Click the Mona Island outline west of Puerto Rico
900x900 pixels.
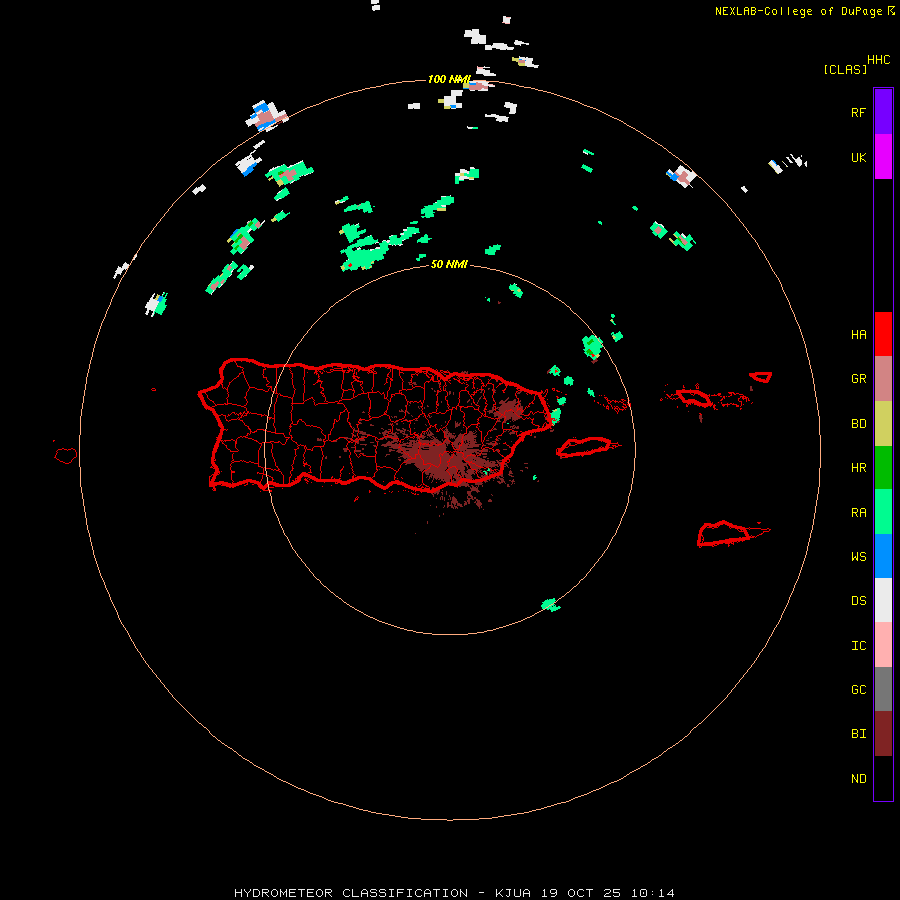click(66, 456)
